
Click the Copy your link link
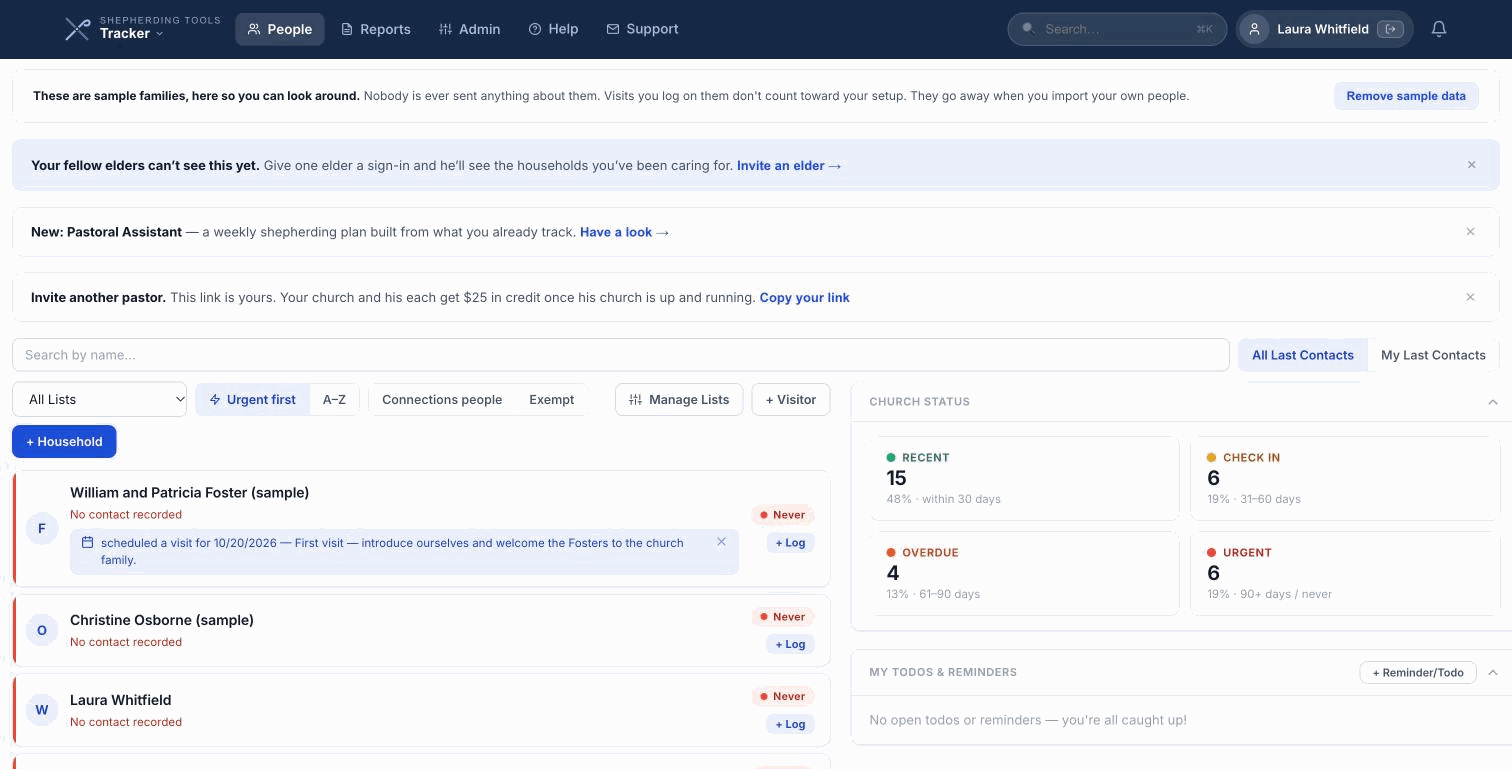(x=805, y=297)
